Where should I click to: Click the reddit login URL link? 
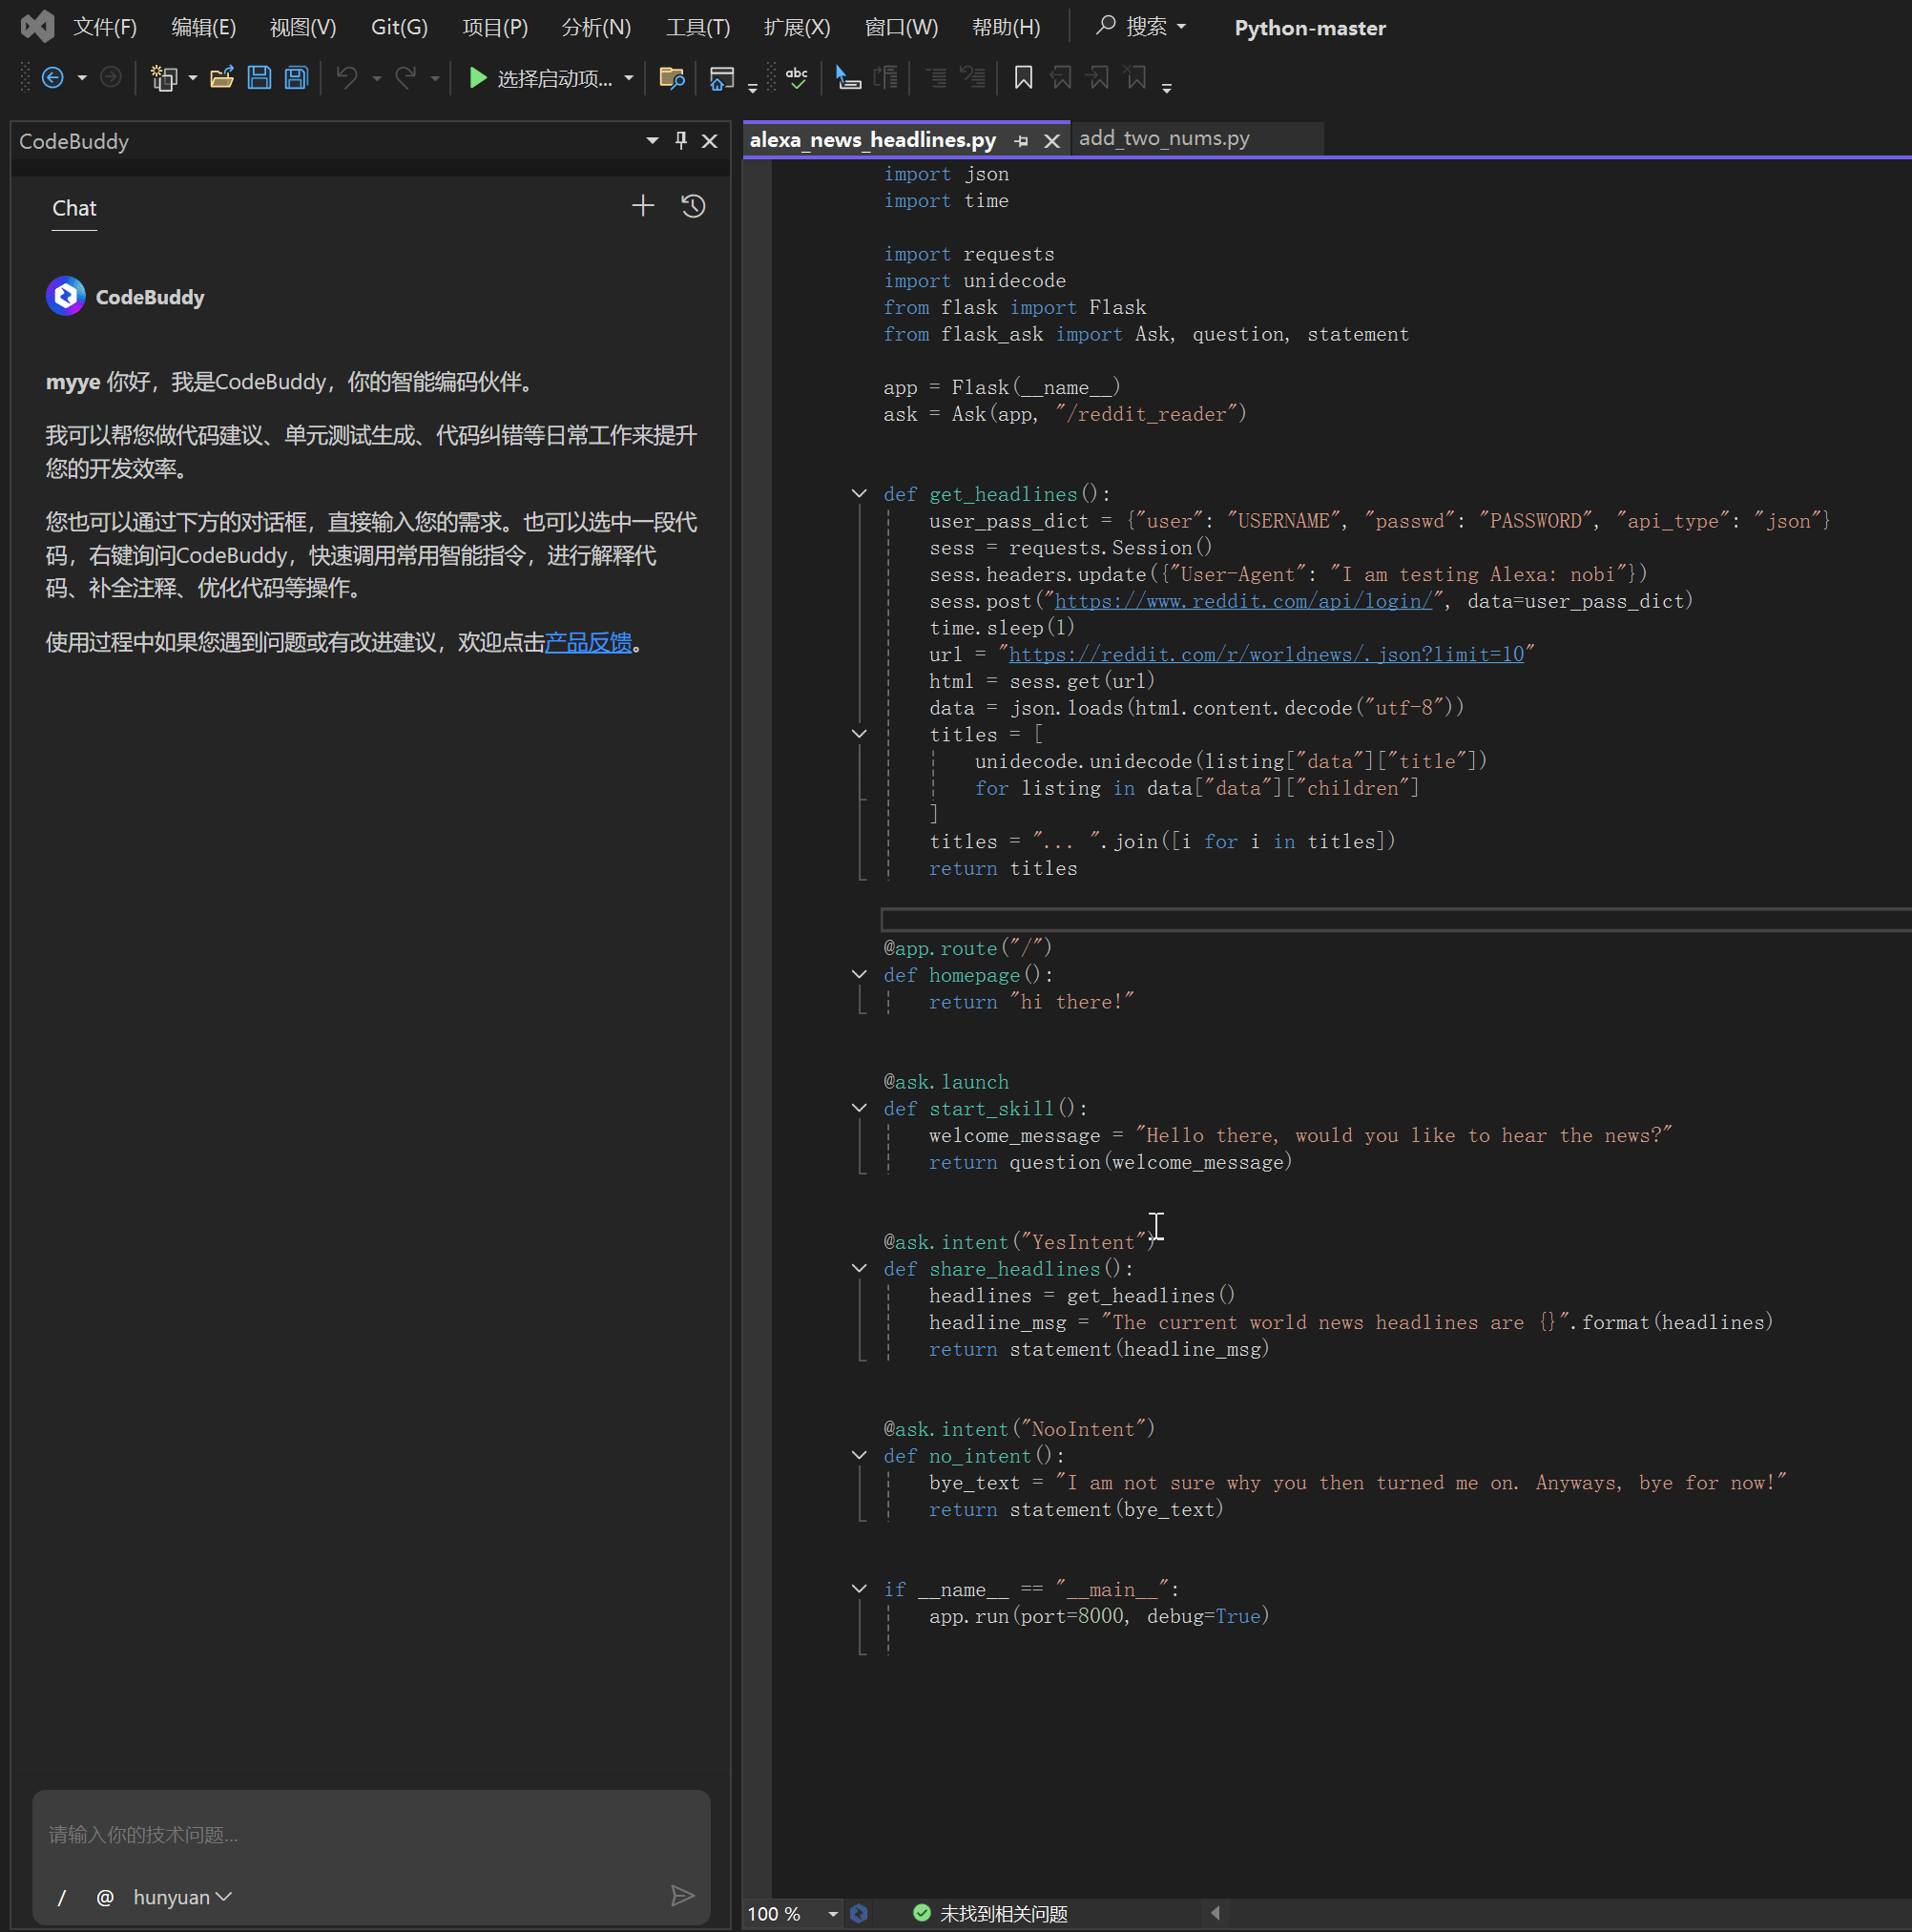(1243, 601)
